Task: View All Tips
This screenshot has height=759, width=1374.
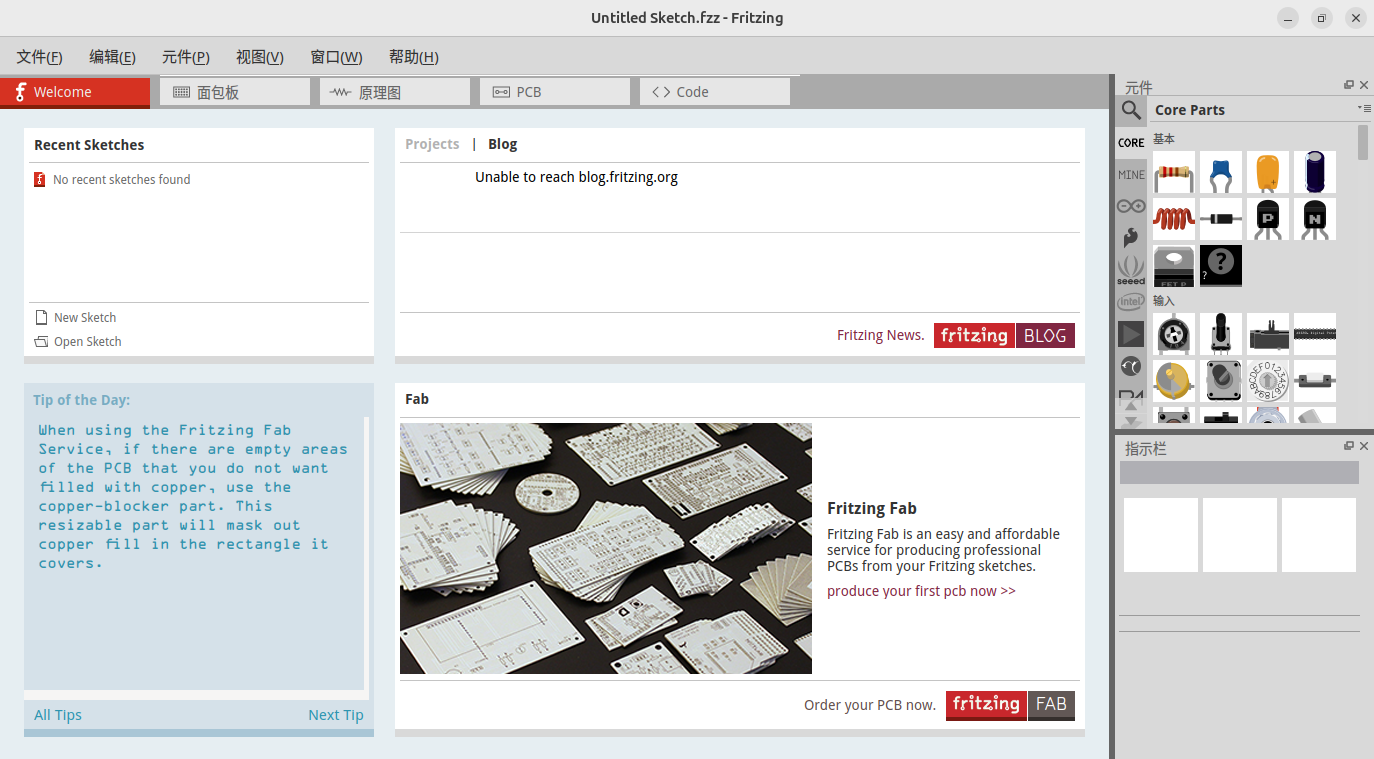Action: pyautogui.click(x=58, y=715)
